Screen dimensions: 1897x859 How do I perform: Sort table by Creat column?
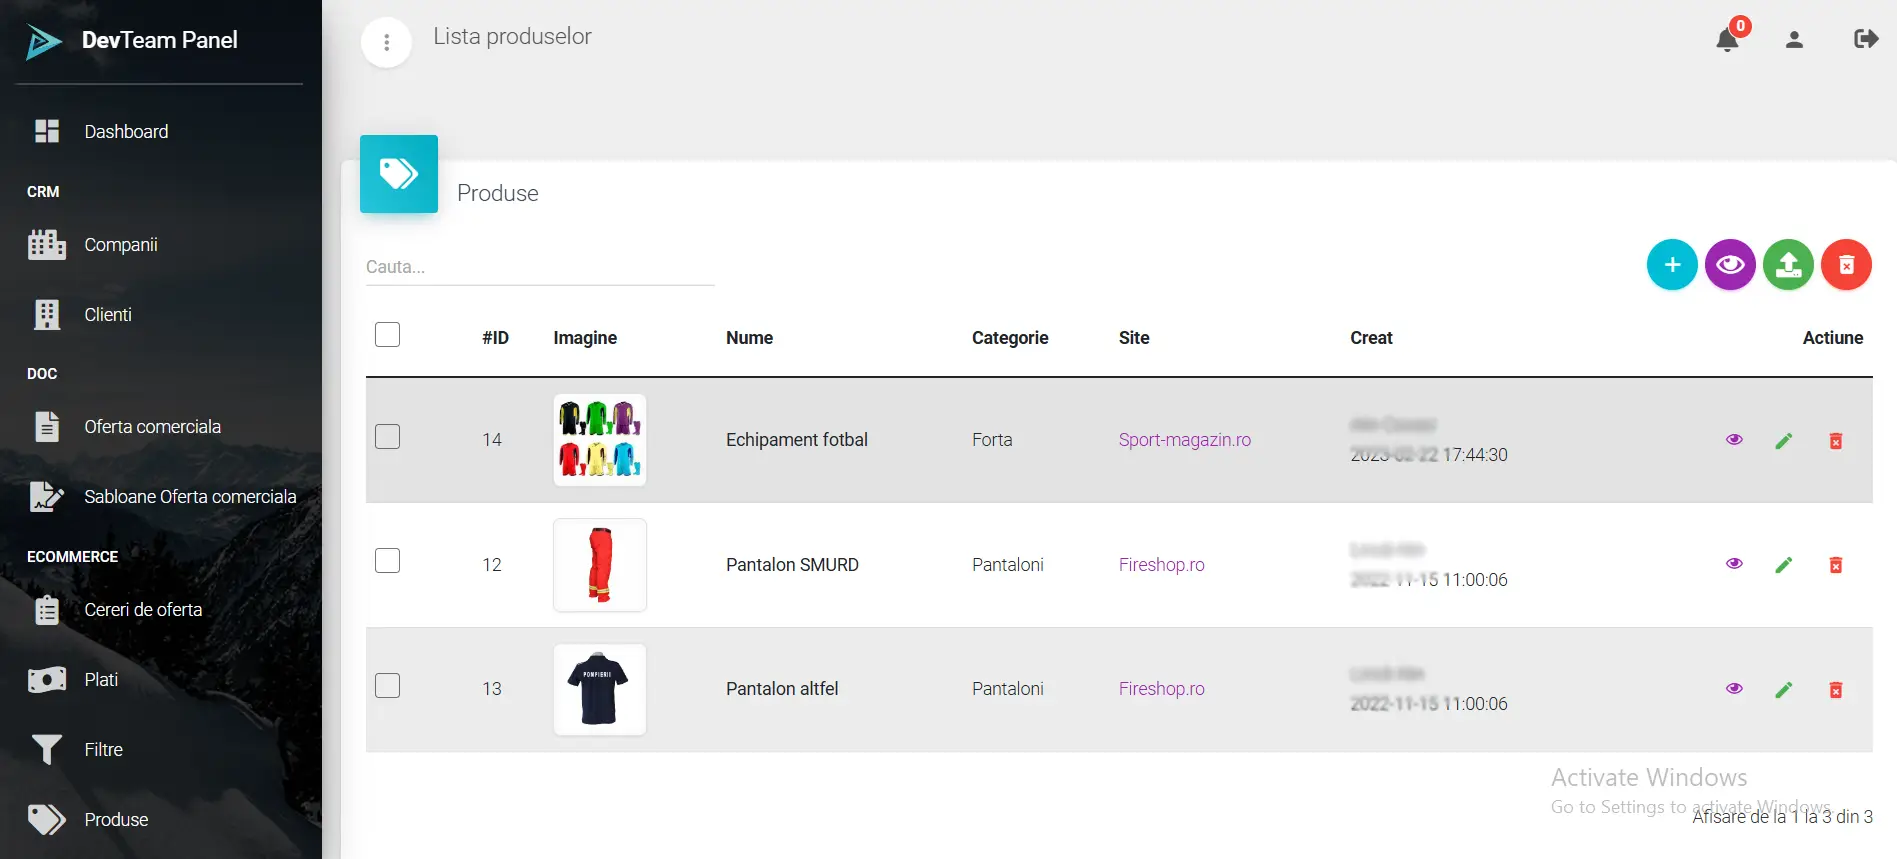pyautogui.click(x=1370, y=338)
